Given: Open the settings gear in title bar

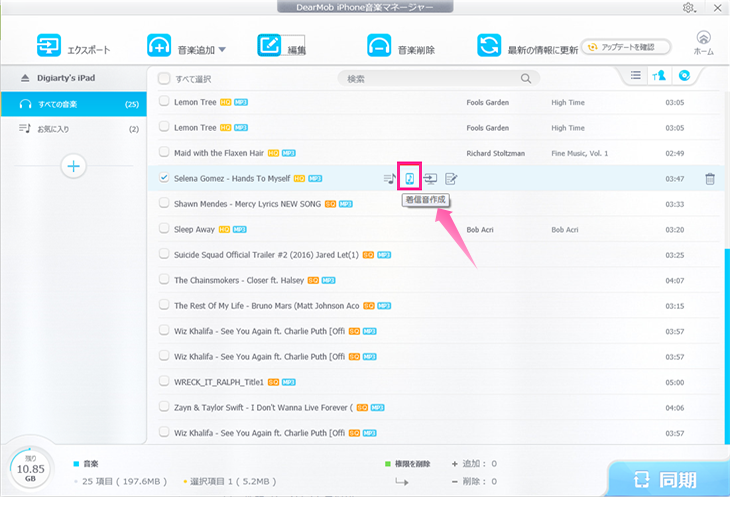Looking at the screenshot, I should pos(689,8).
